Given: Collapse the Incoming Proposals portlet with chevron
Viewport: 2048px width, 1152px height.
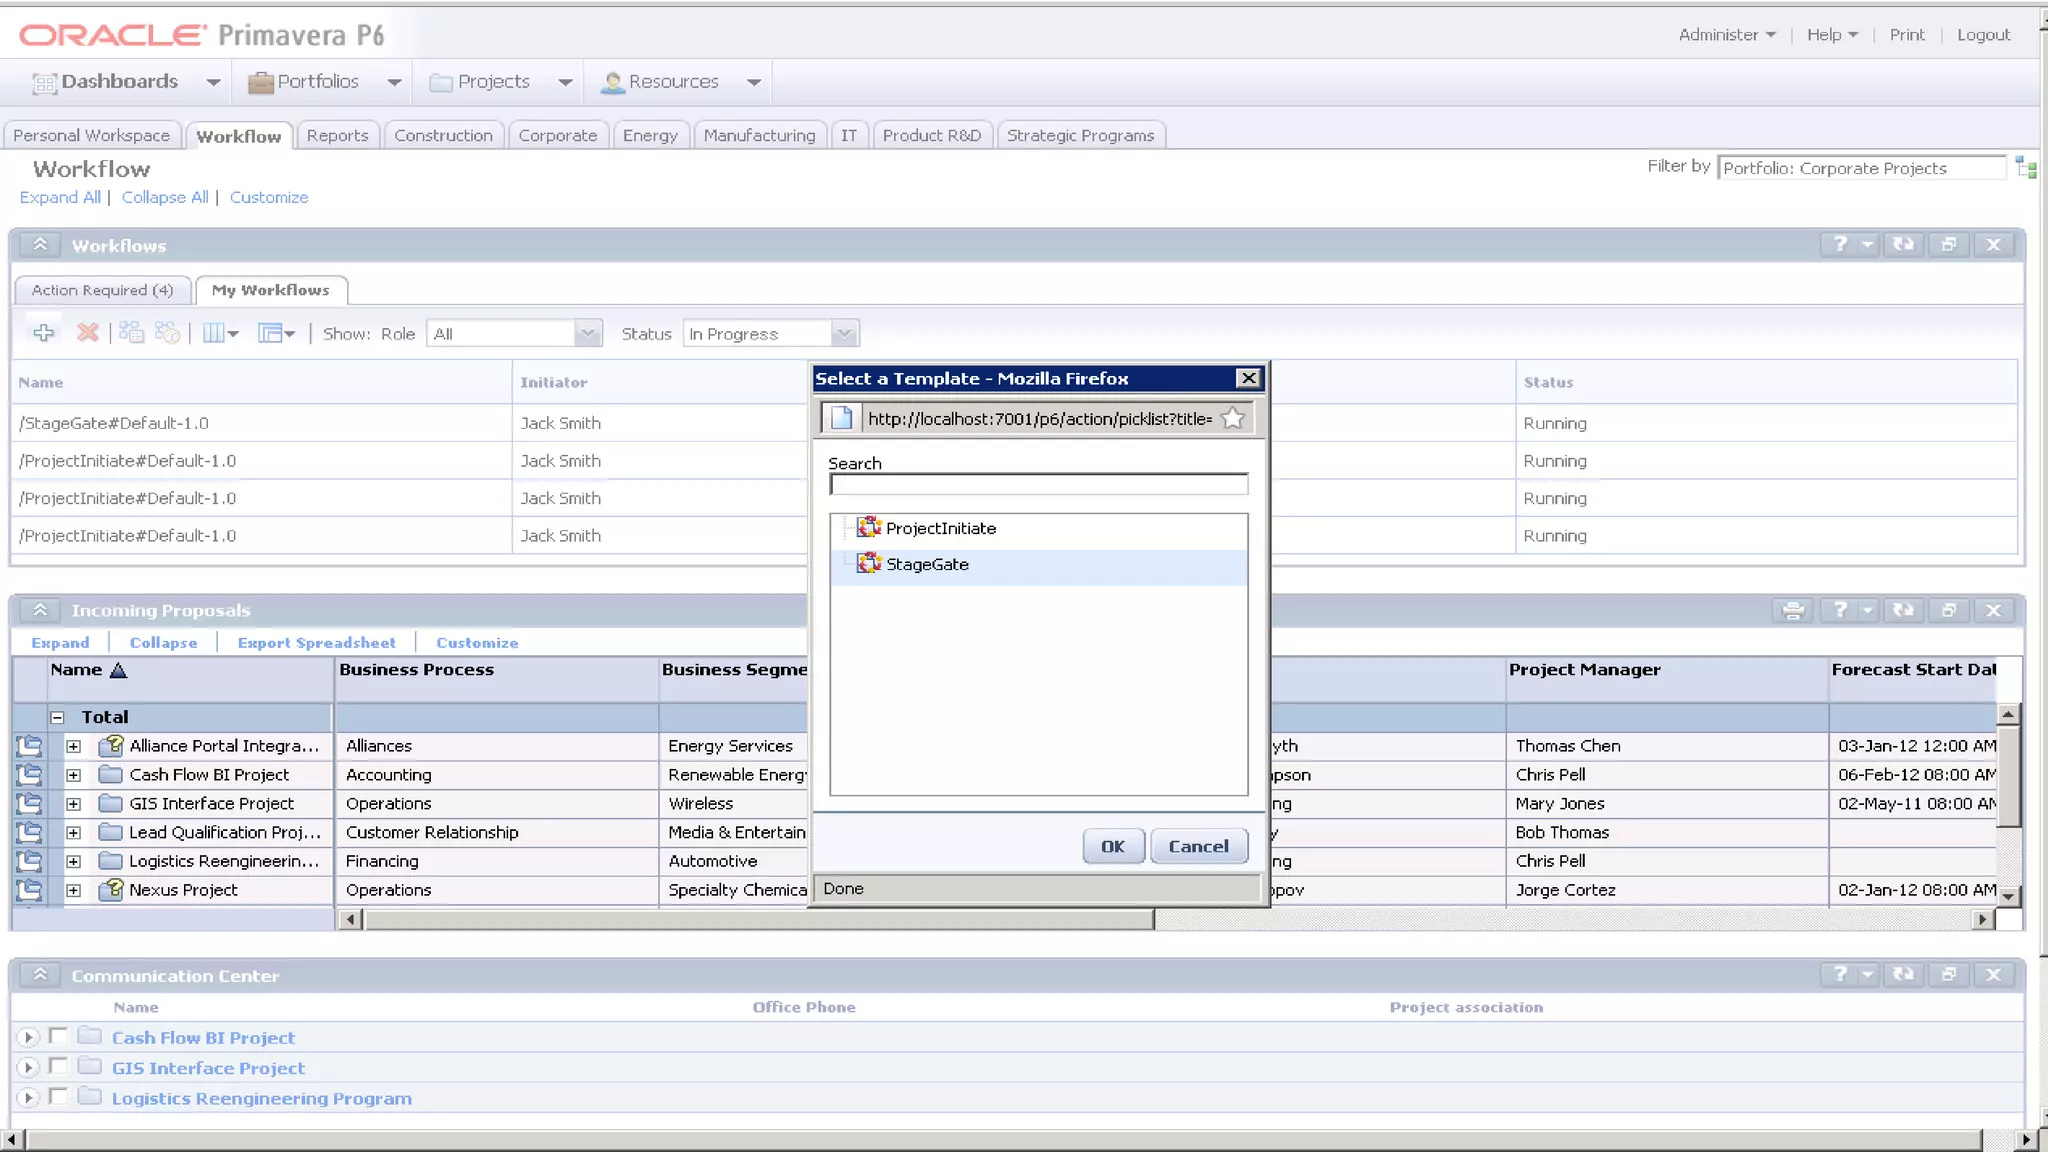Looking at the screenshot, I should click(x=40, y=610).
